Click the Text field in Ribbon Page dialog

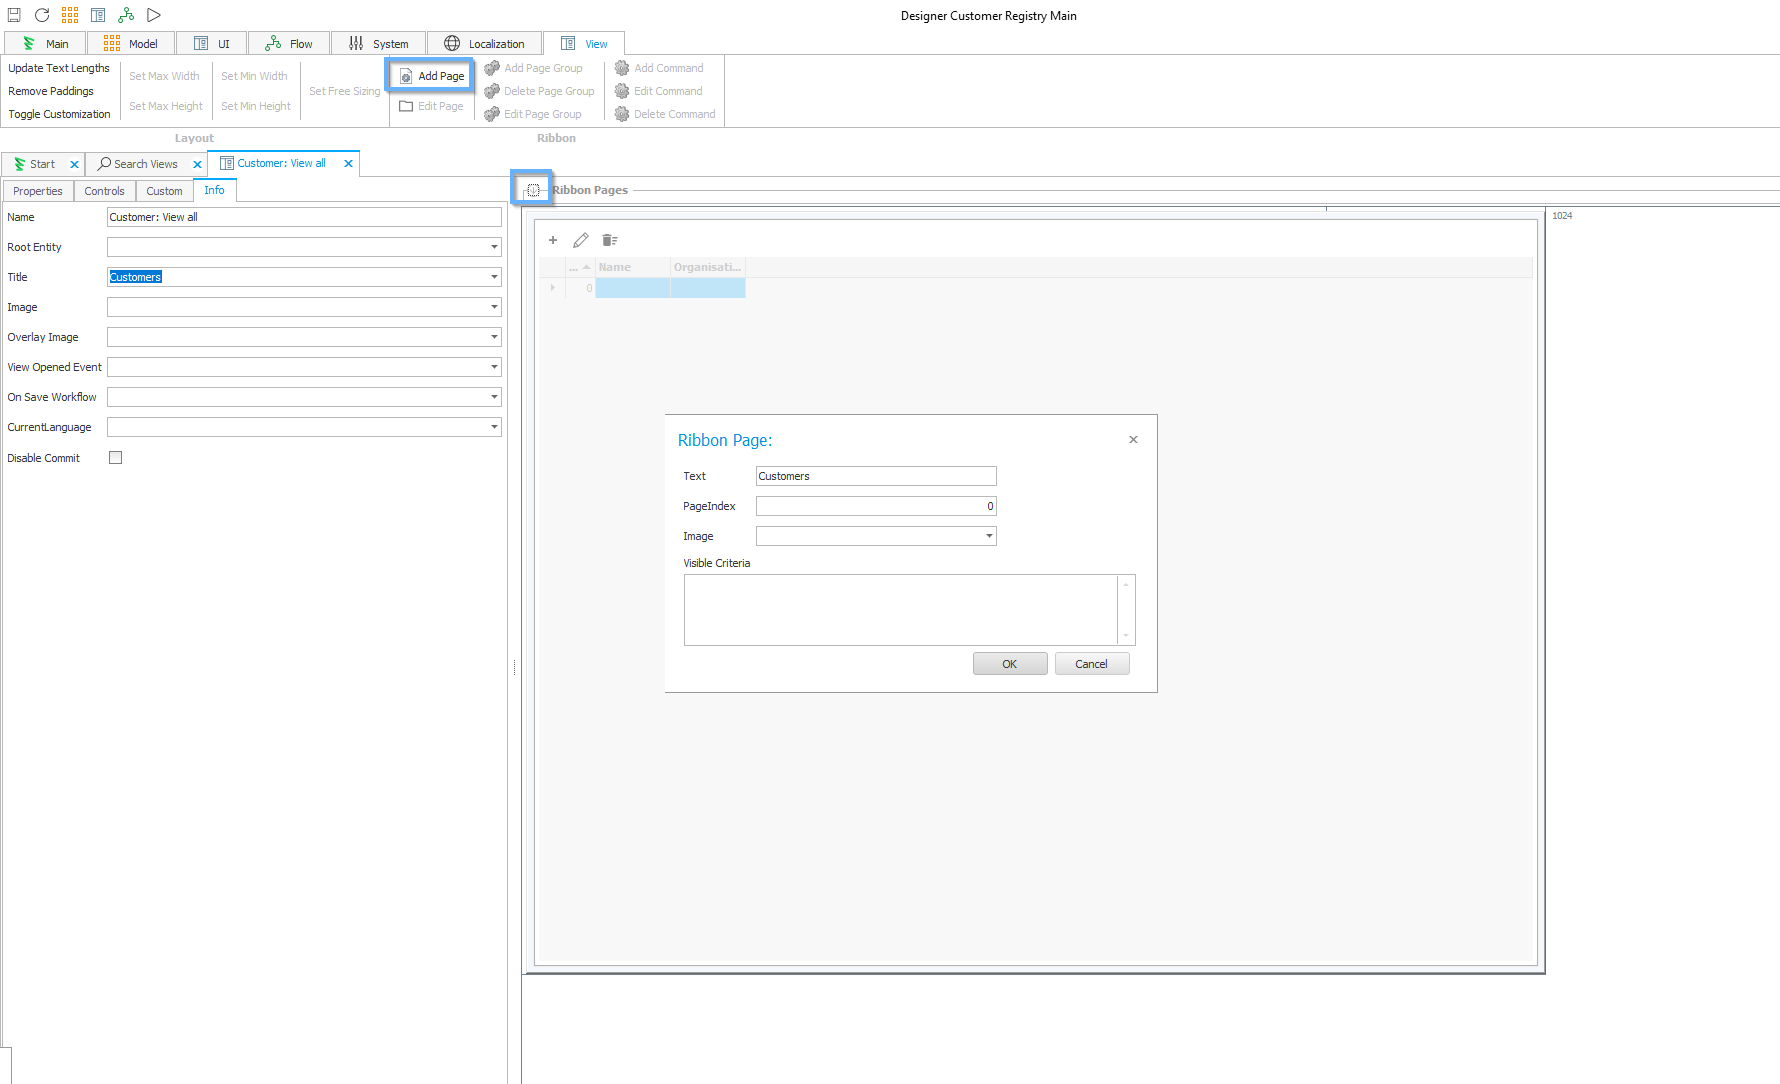click(x=876, y=476)
